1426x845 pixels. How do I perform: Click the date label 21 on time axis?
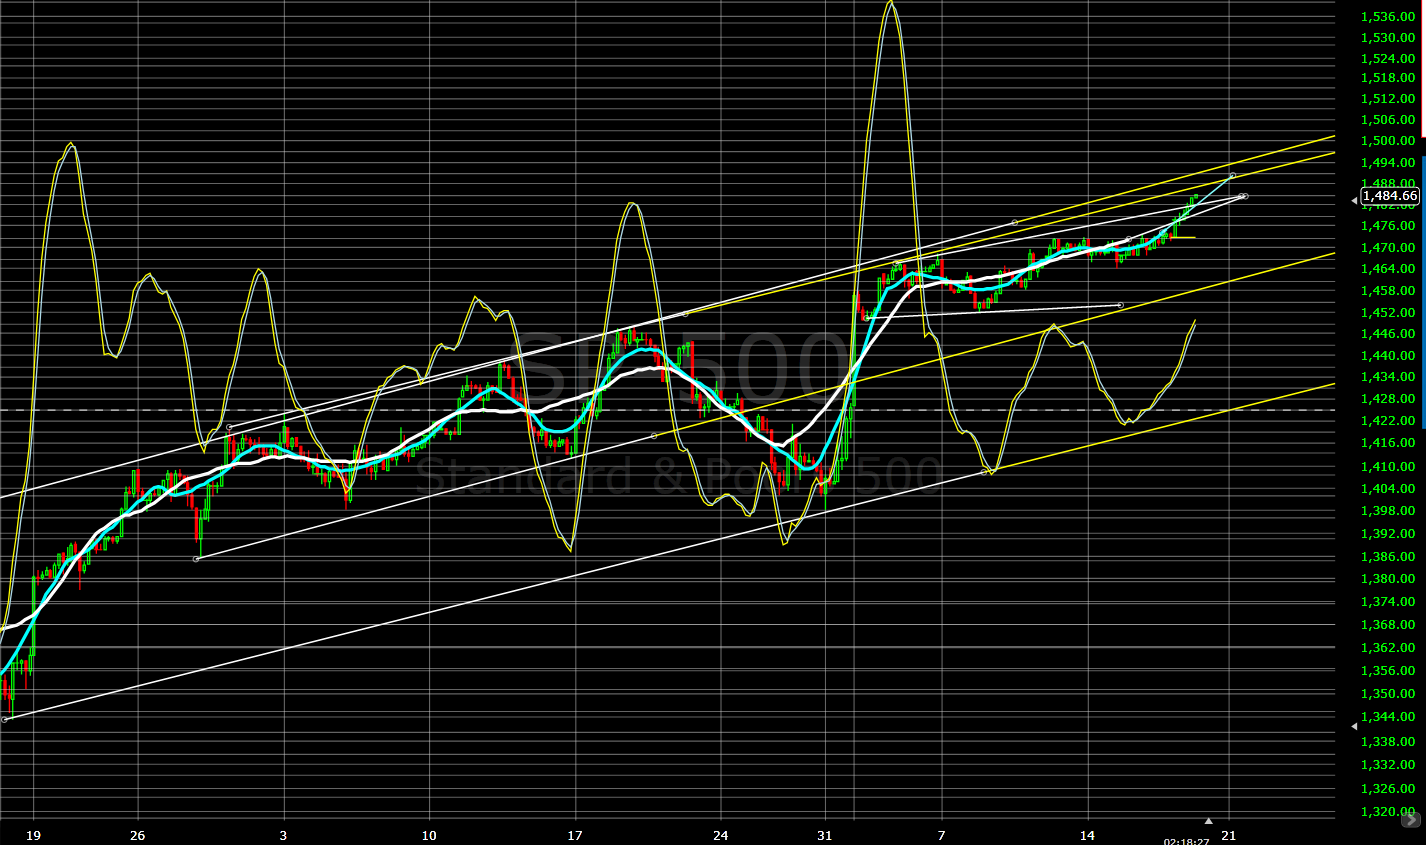pos(1230,835)
